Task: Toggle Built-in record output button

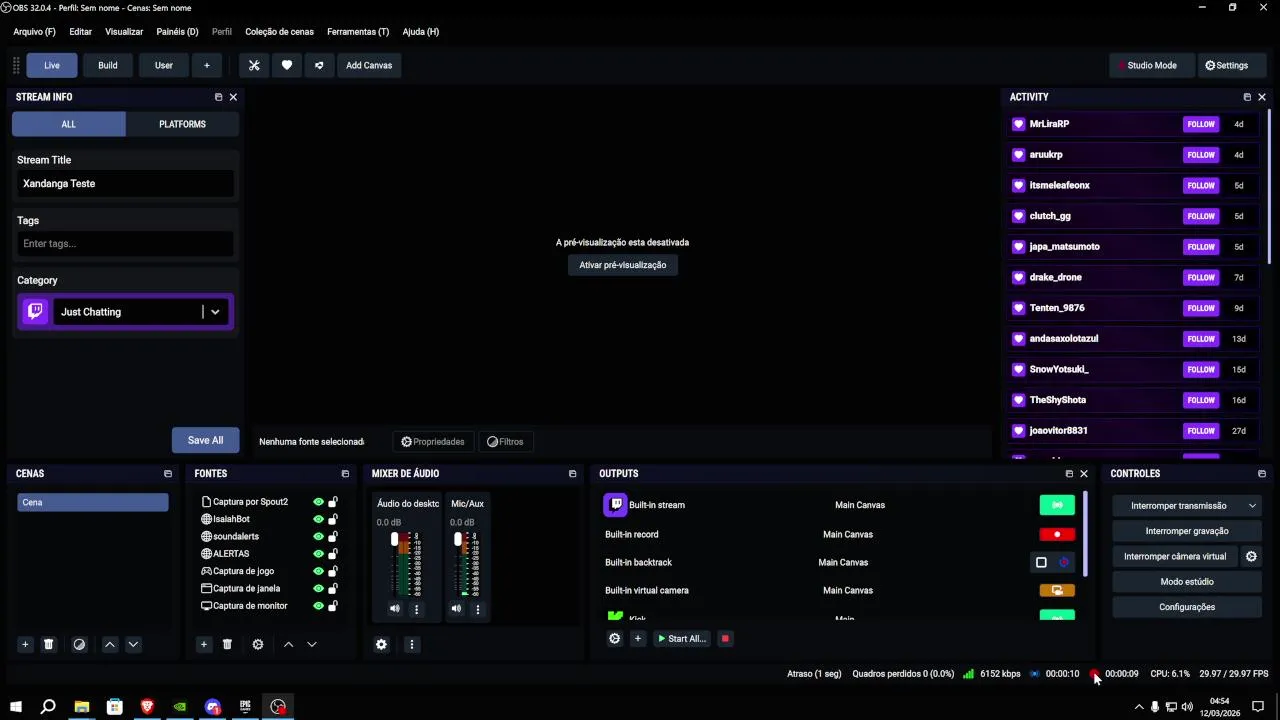Action: coord(1057,534)
